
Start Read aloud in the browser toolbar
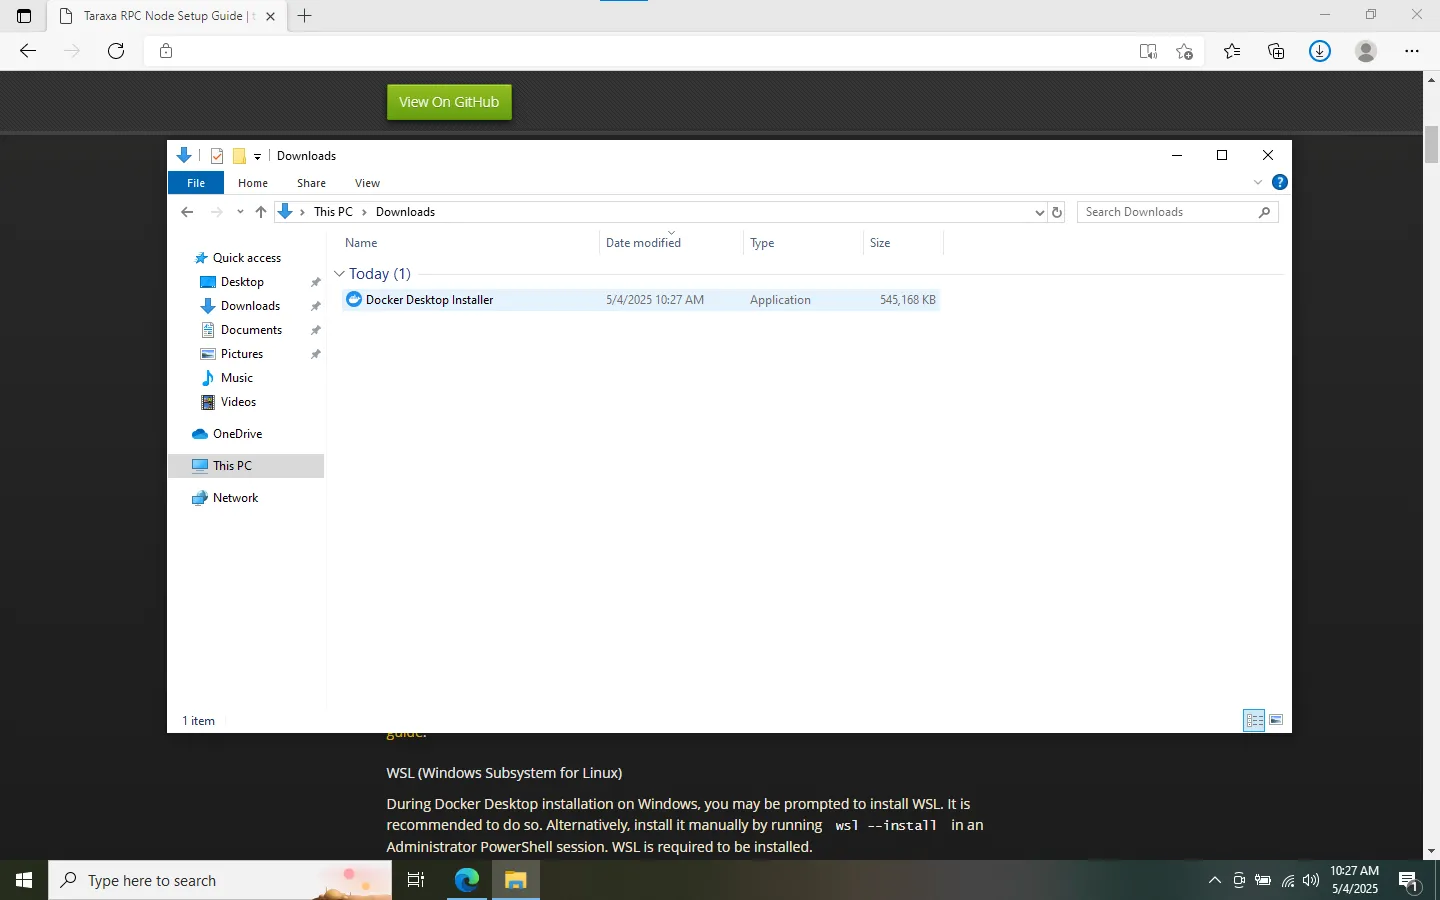pyautogui.click(x=1148, y=51)
